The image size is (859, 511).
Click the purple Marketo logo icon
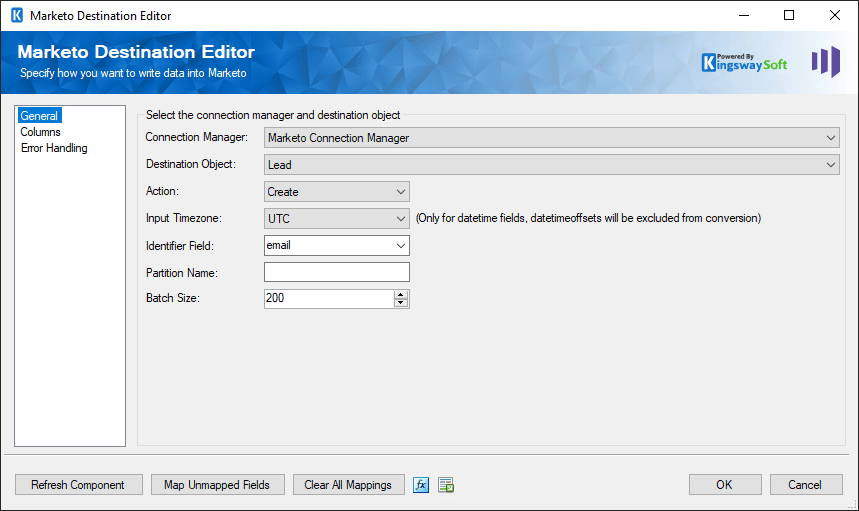pyautogui.click(x=826, y=61)
